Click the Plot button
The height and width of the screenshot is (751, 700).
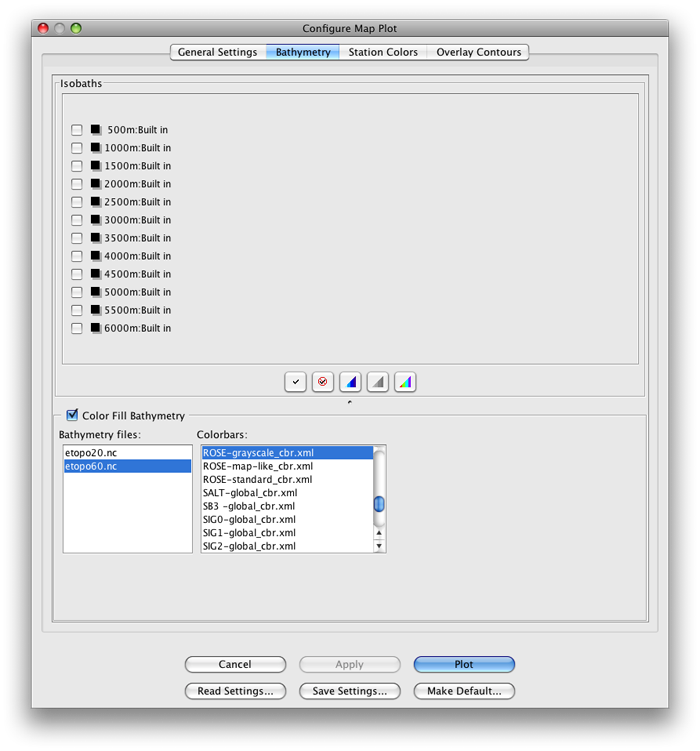coord(464,664)
